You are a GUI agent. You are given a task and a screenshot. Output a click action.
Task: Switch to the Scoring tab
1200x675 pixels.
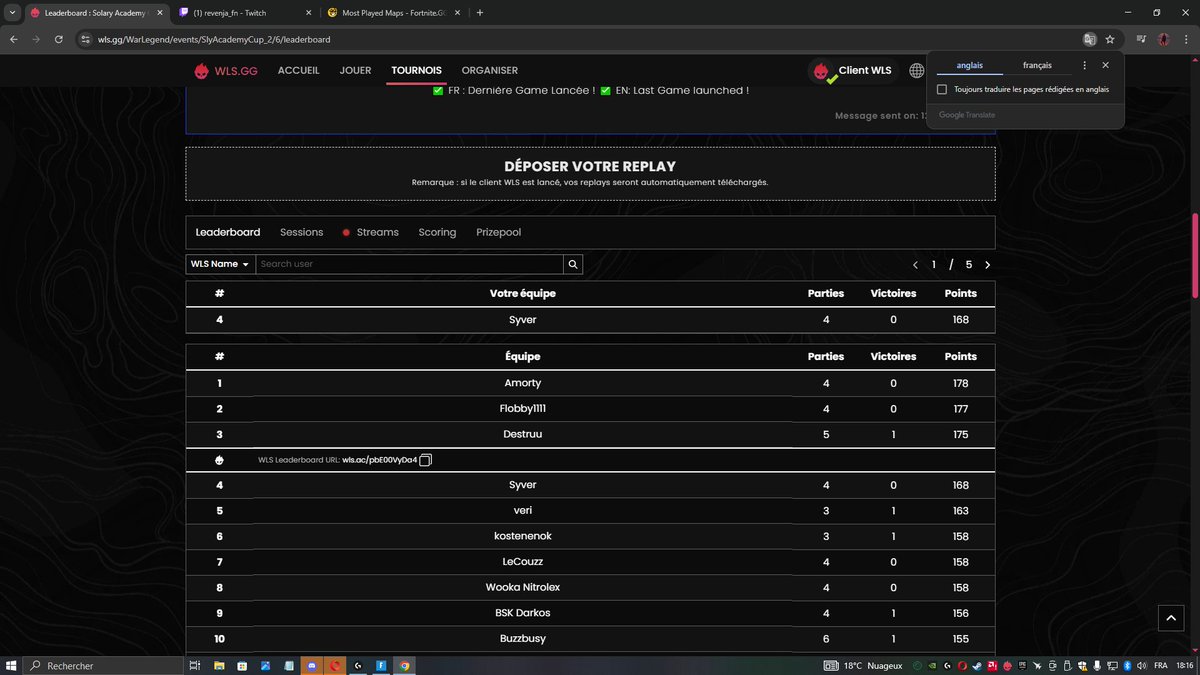(437, 232)
